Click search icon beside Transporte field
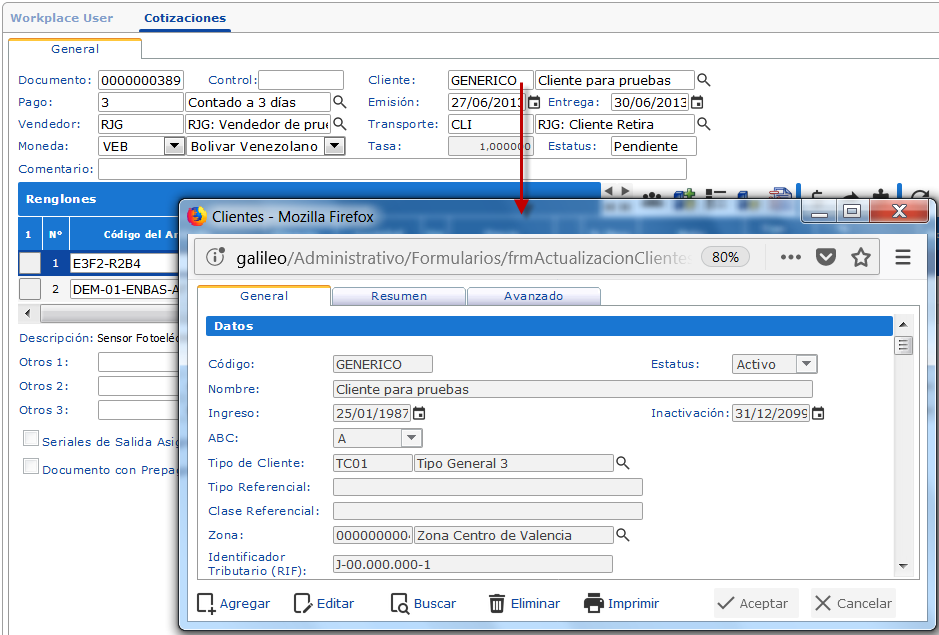Viewport: 939px width, 635px height. tap(703, 124)
